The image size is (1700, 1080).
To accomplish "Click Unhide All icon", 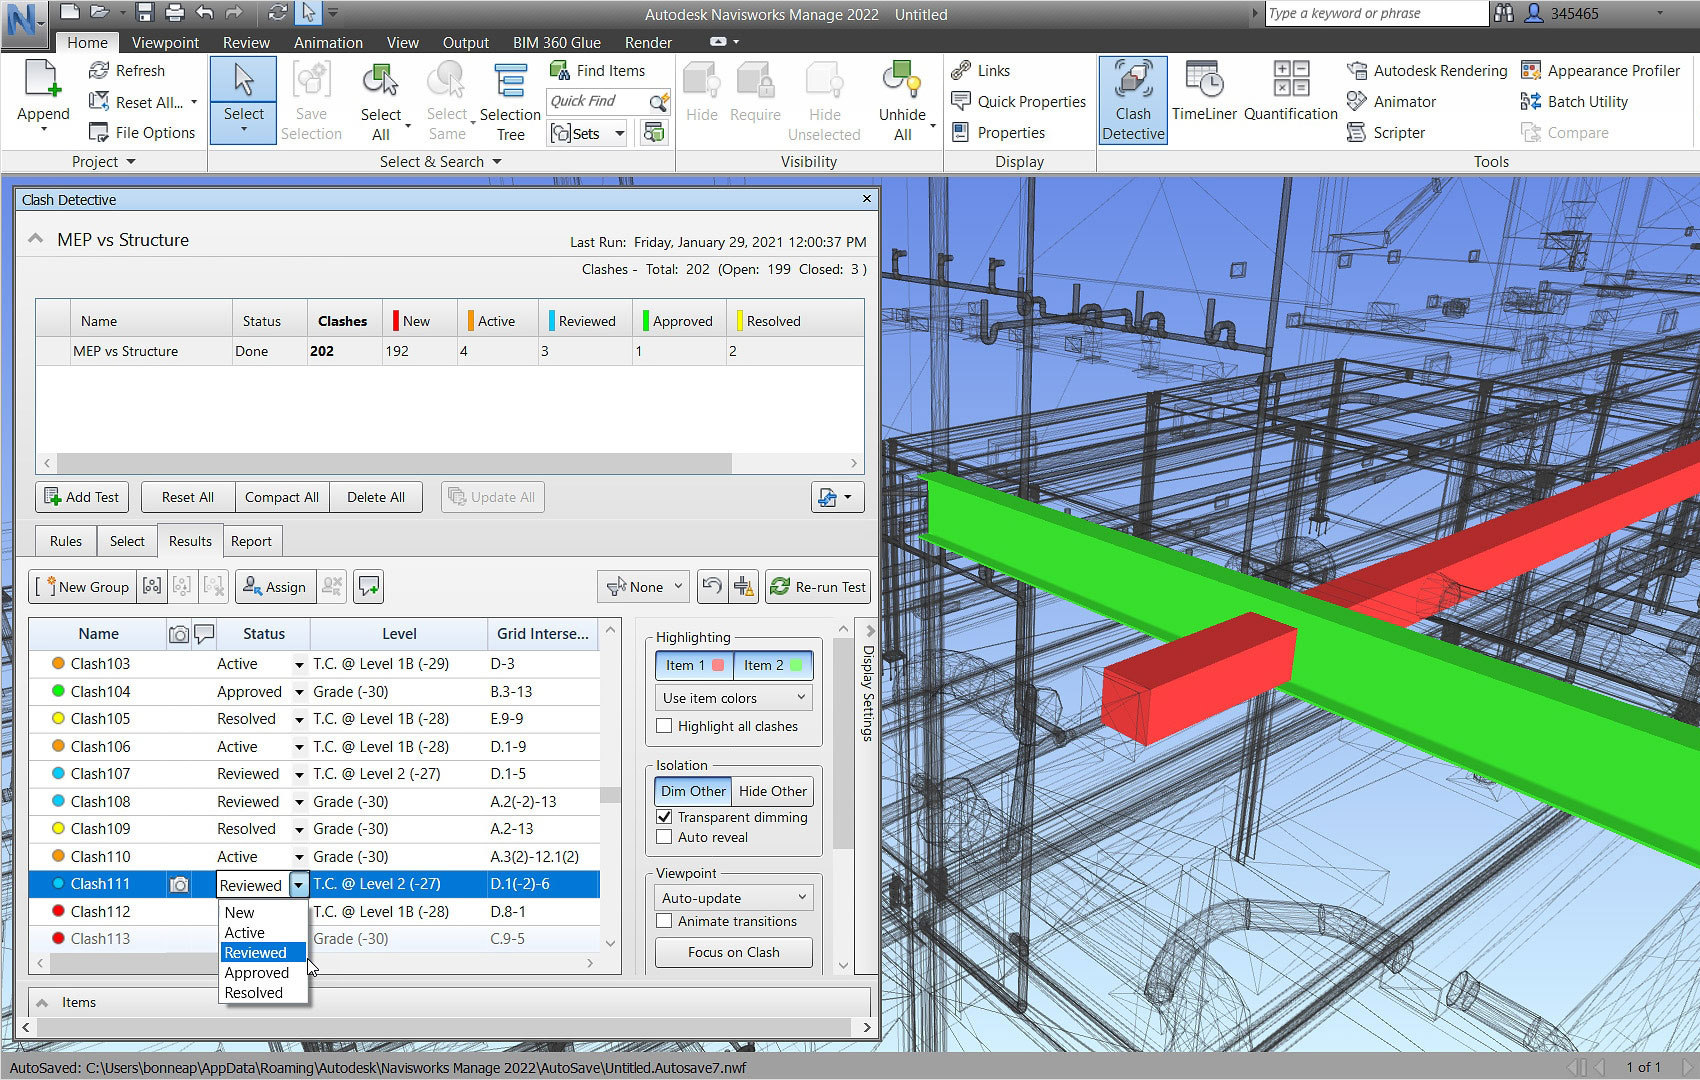I will click(x=901, y=80).
